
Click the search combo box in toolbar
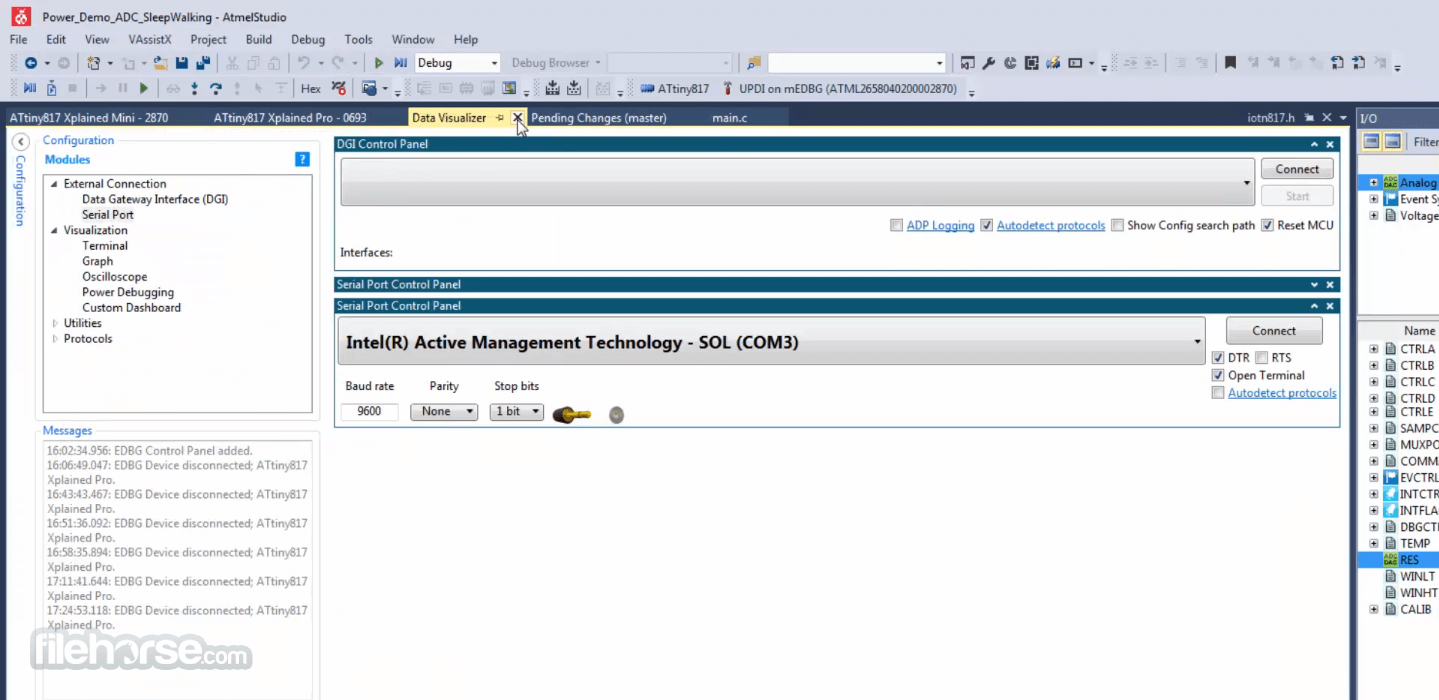pyautogui.click(x=856, y=63)
